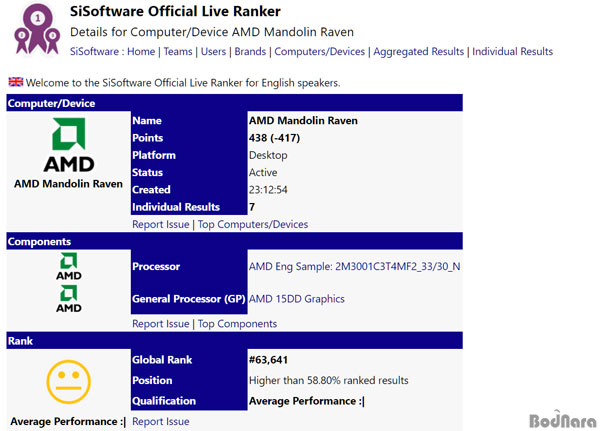Click the Points row label
This screenshot has width=600, height=431.
148,138
